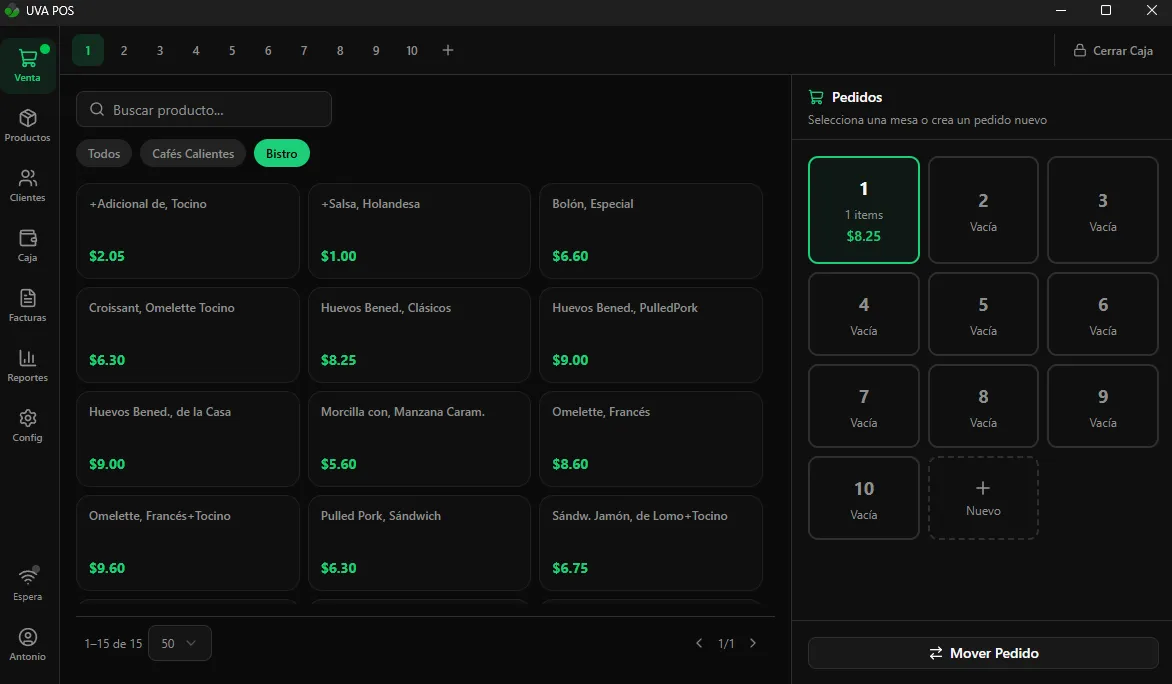Switch to order tab 5
1172x684 pixels.
point(232,51)
